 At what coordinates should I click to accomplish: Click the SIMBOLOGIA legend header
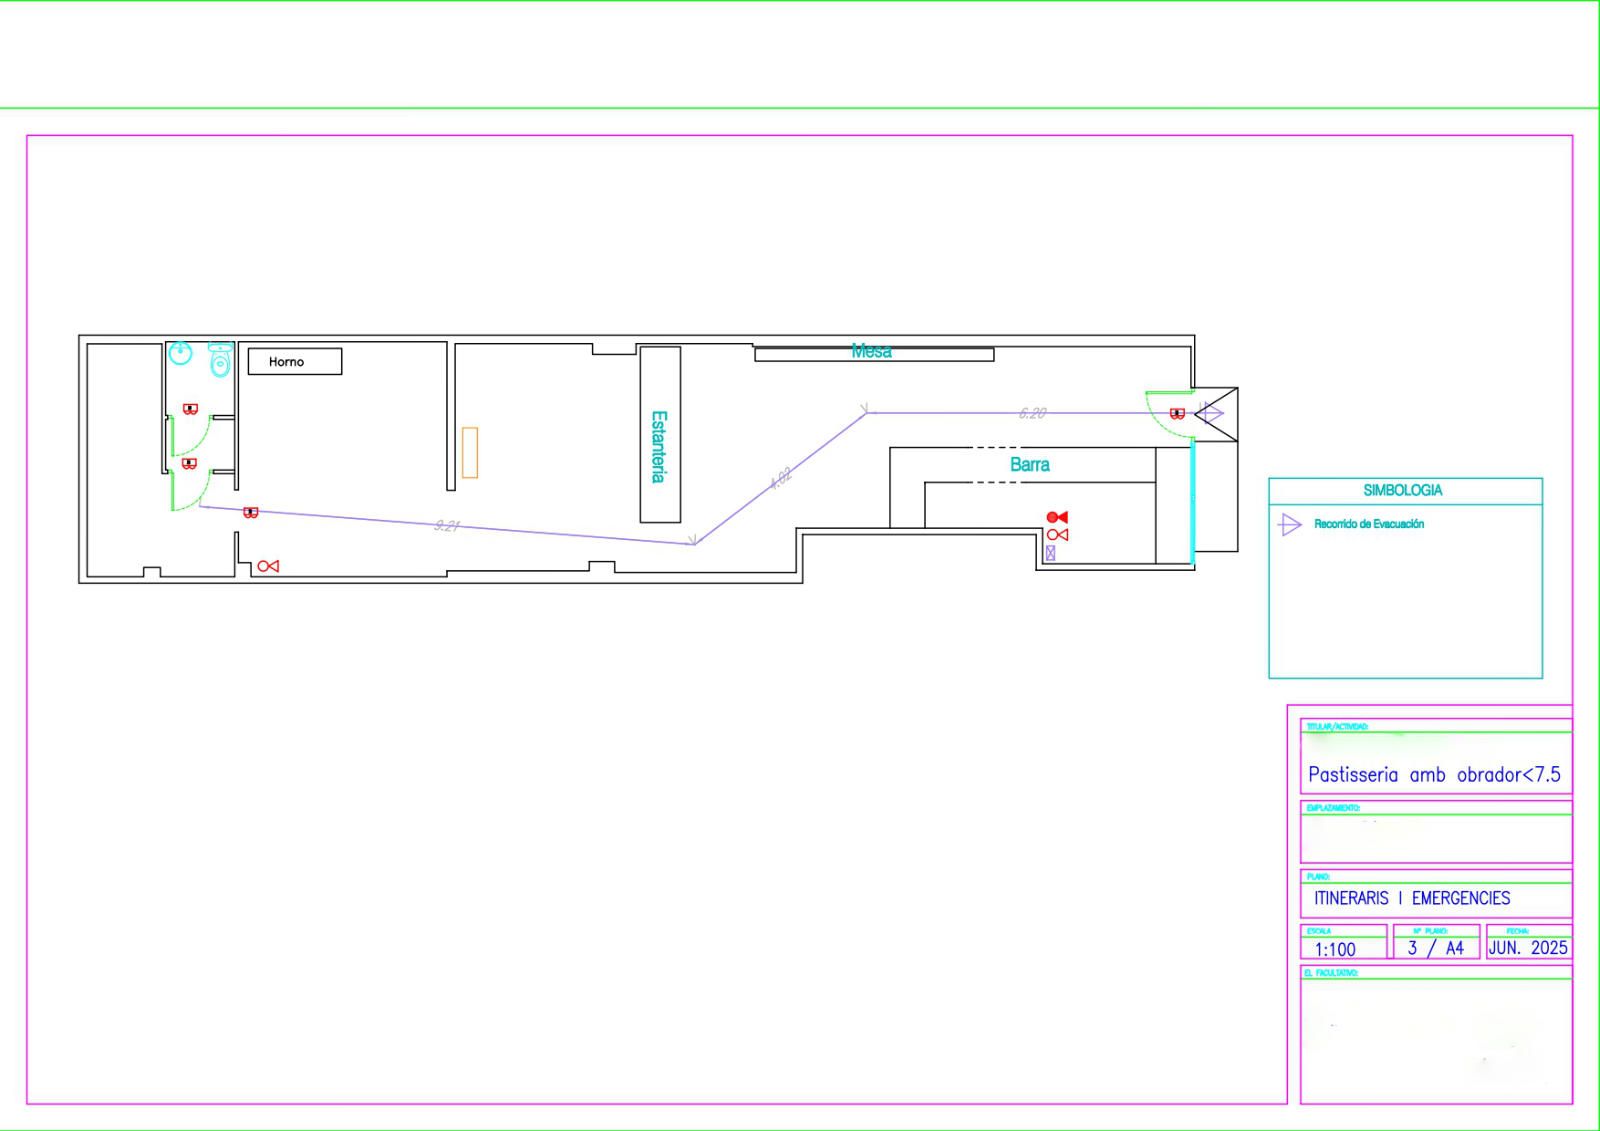tap(1402, 491)
